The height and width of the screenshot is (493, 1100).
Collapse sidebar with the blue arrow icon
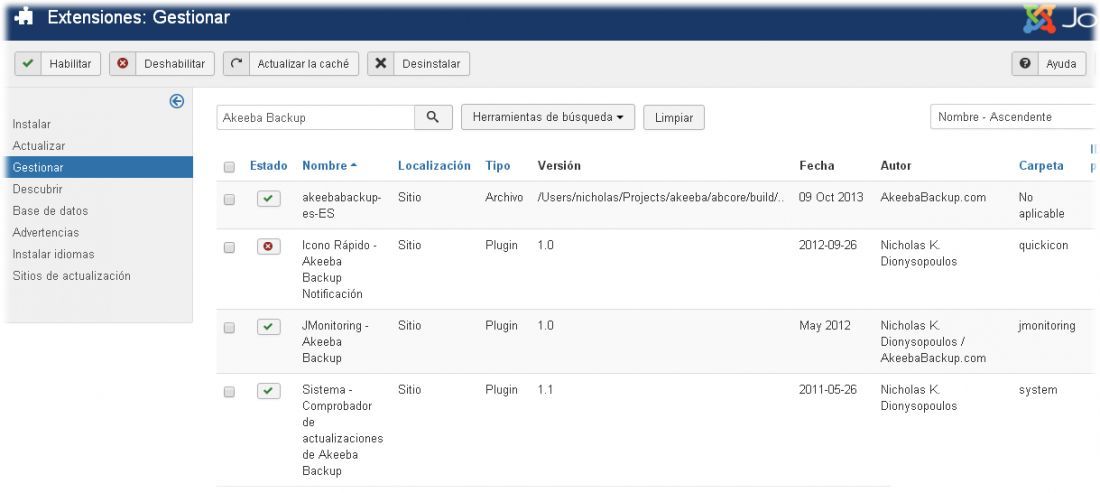pyautogui.click(x=177, y=101)
